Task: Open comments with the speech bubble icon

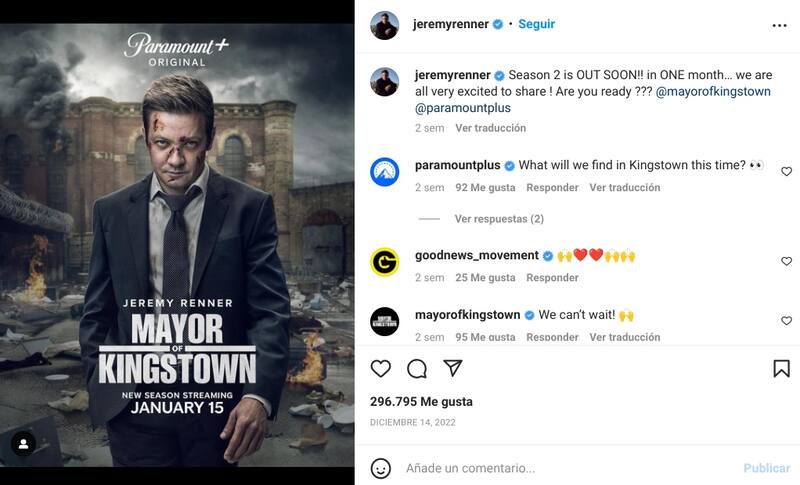Action: (417, 369)
